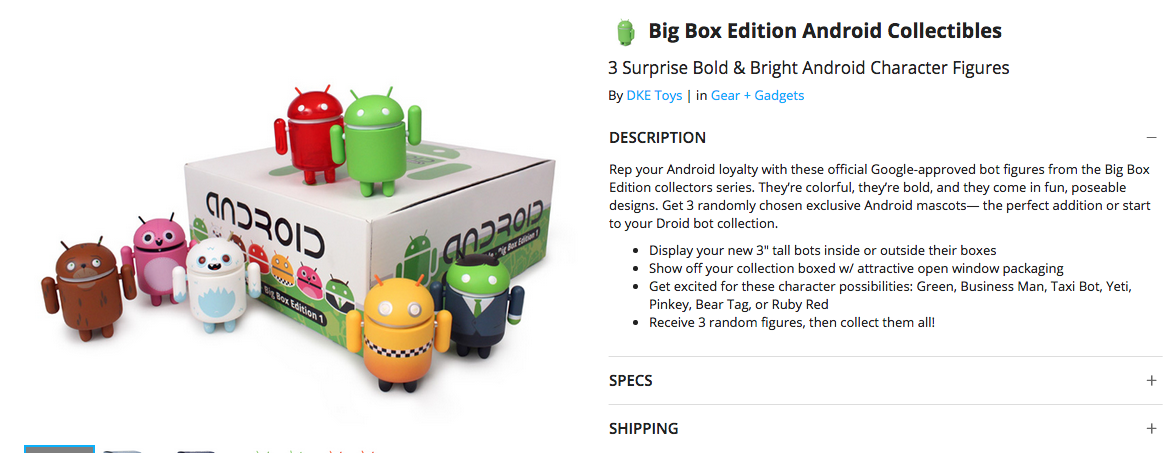
Task: Select the second product thumbnail
Action: pos(124,451)
